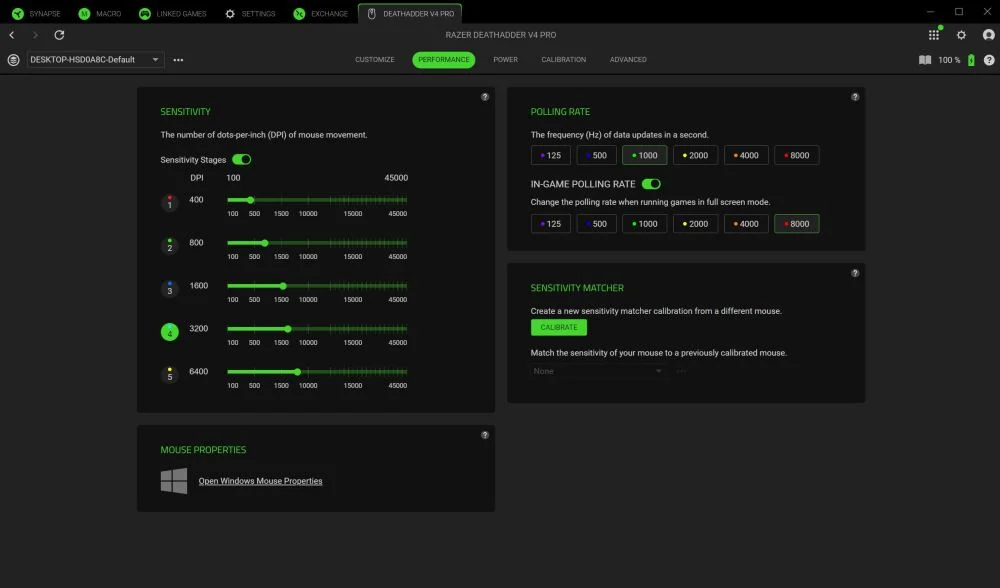Open the Power tab
The width and height of the screenshot is (1000, 588).
coord(505,59)
